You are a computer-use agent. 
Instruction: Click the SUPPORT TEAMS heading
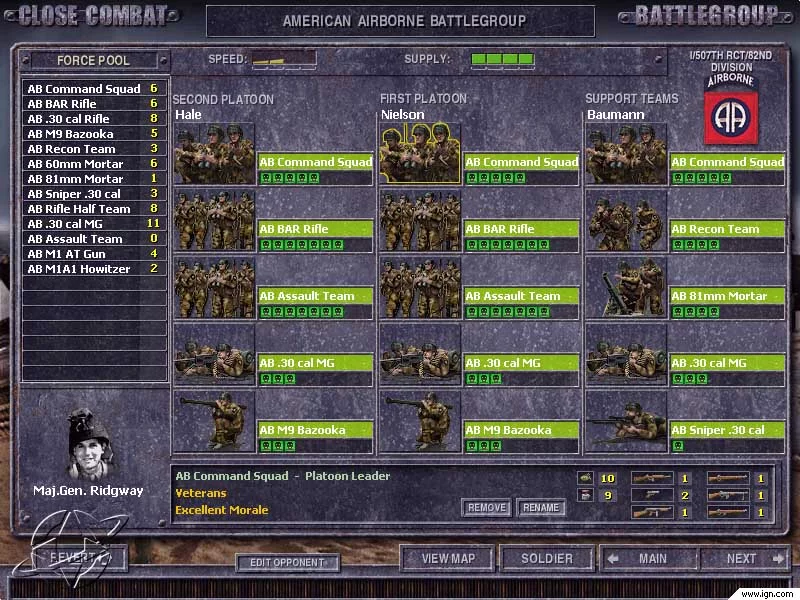(x=632, y=98)
